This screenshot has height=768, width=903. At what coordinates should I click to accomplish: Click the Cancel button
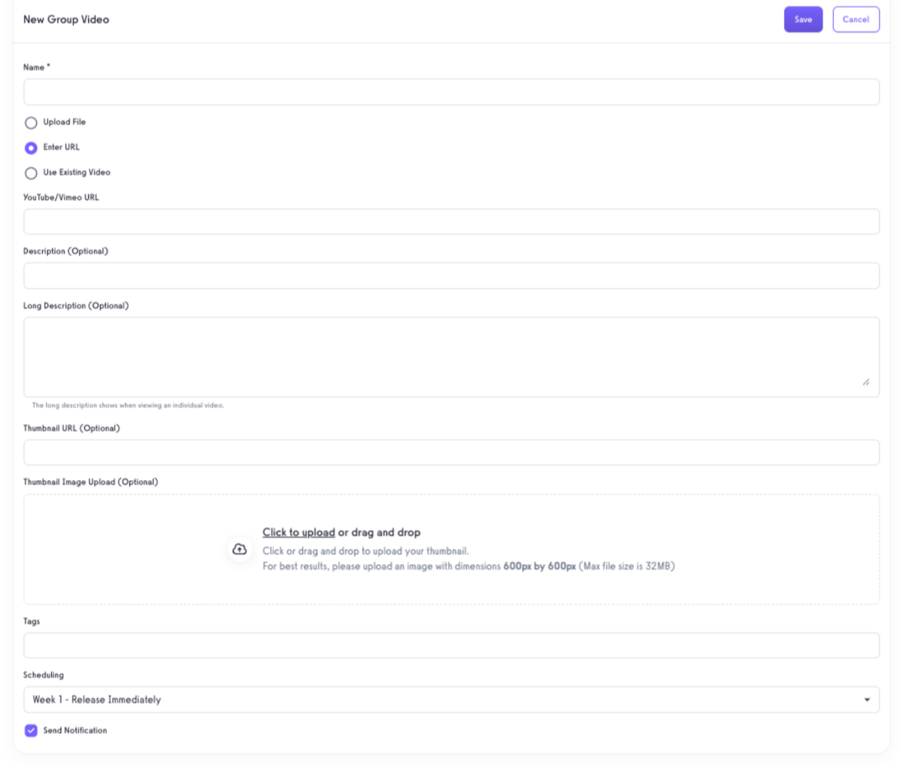pos(855,19)
